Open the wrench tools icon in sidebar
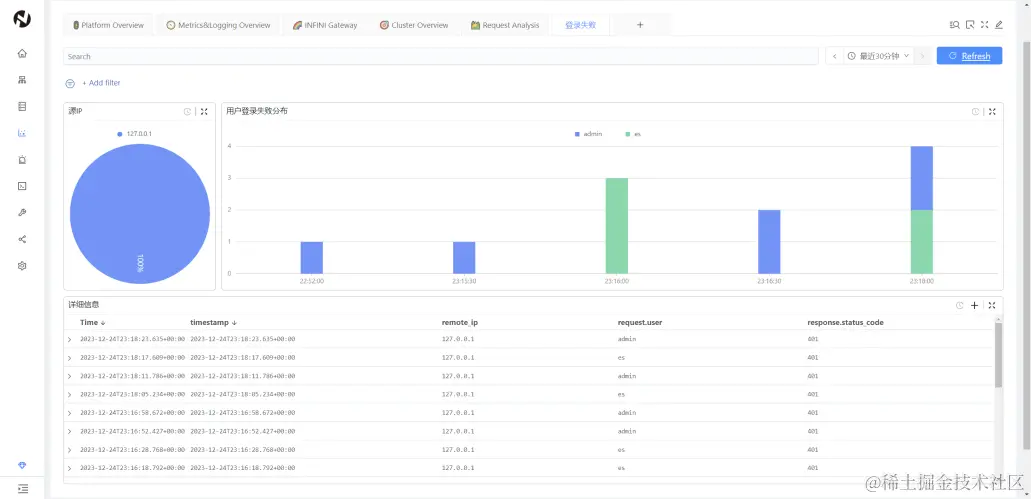 (x=22, y=212)
